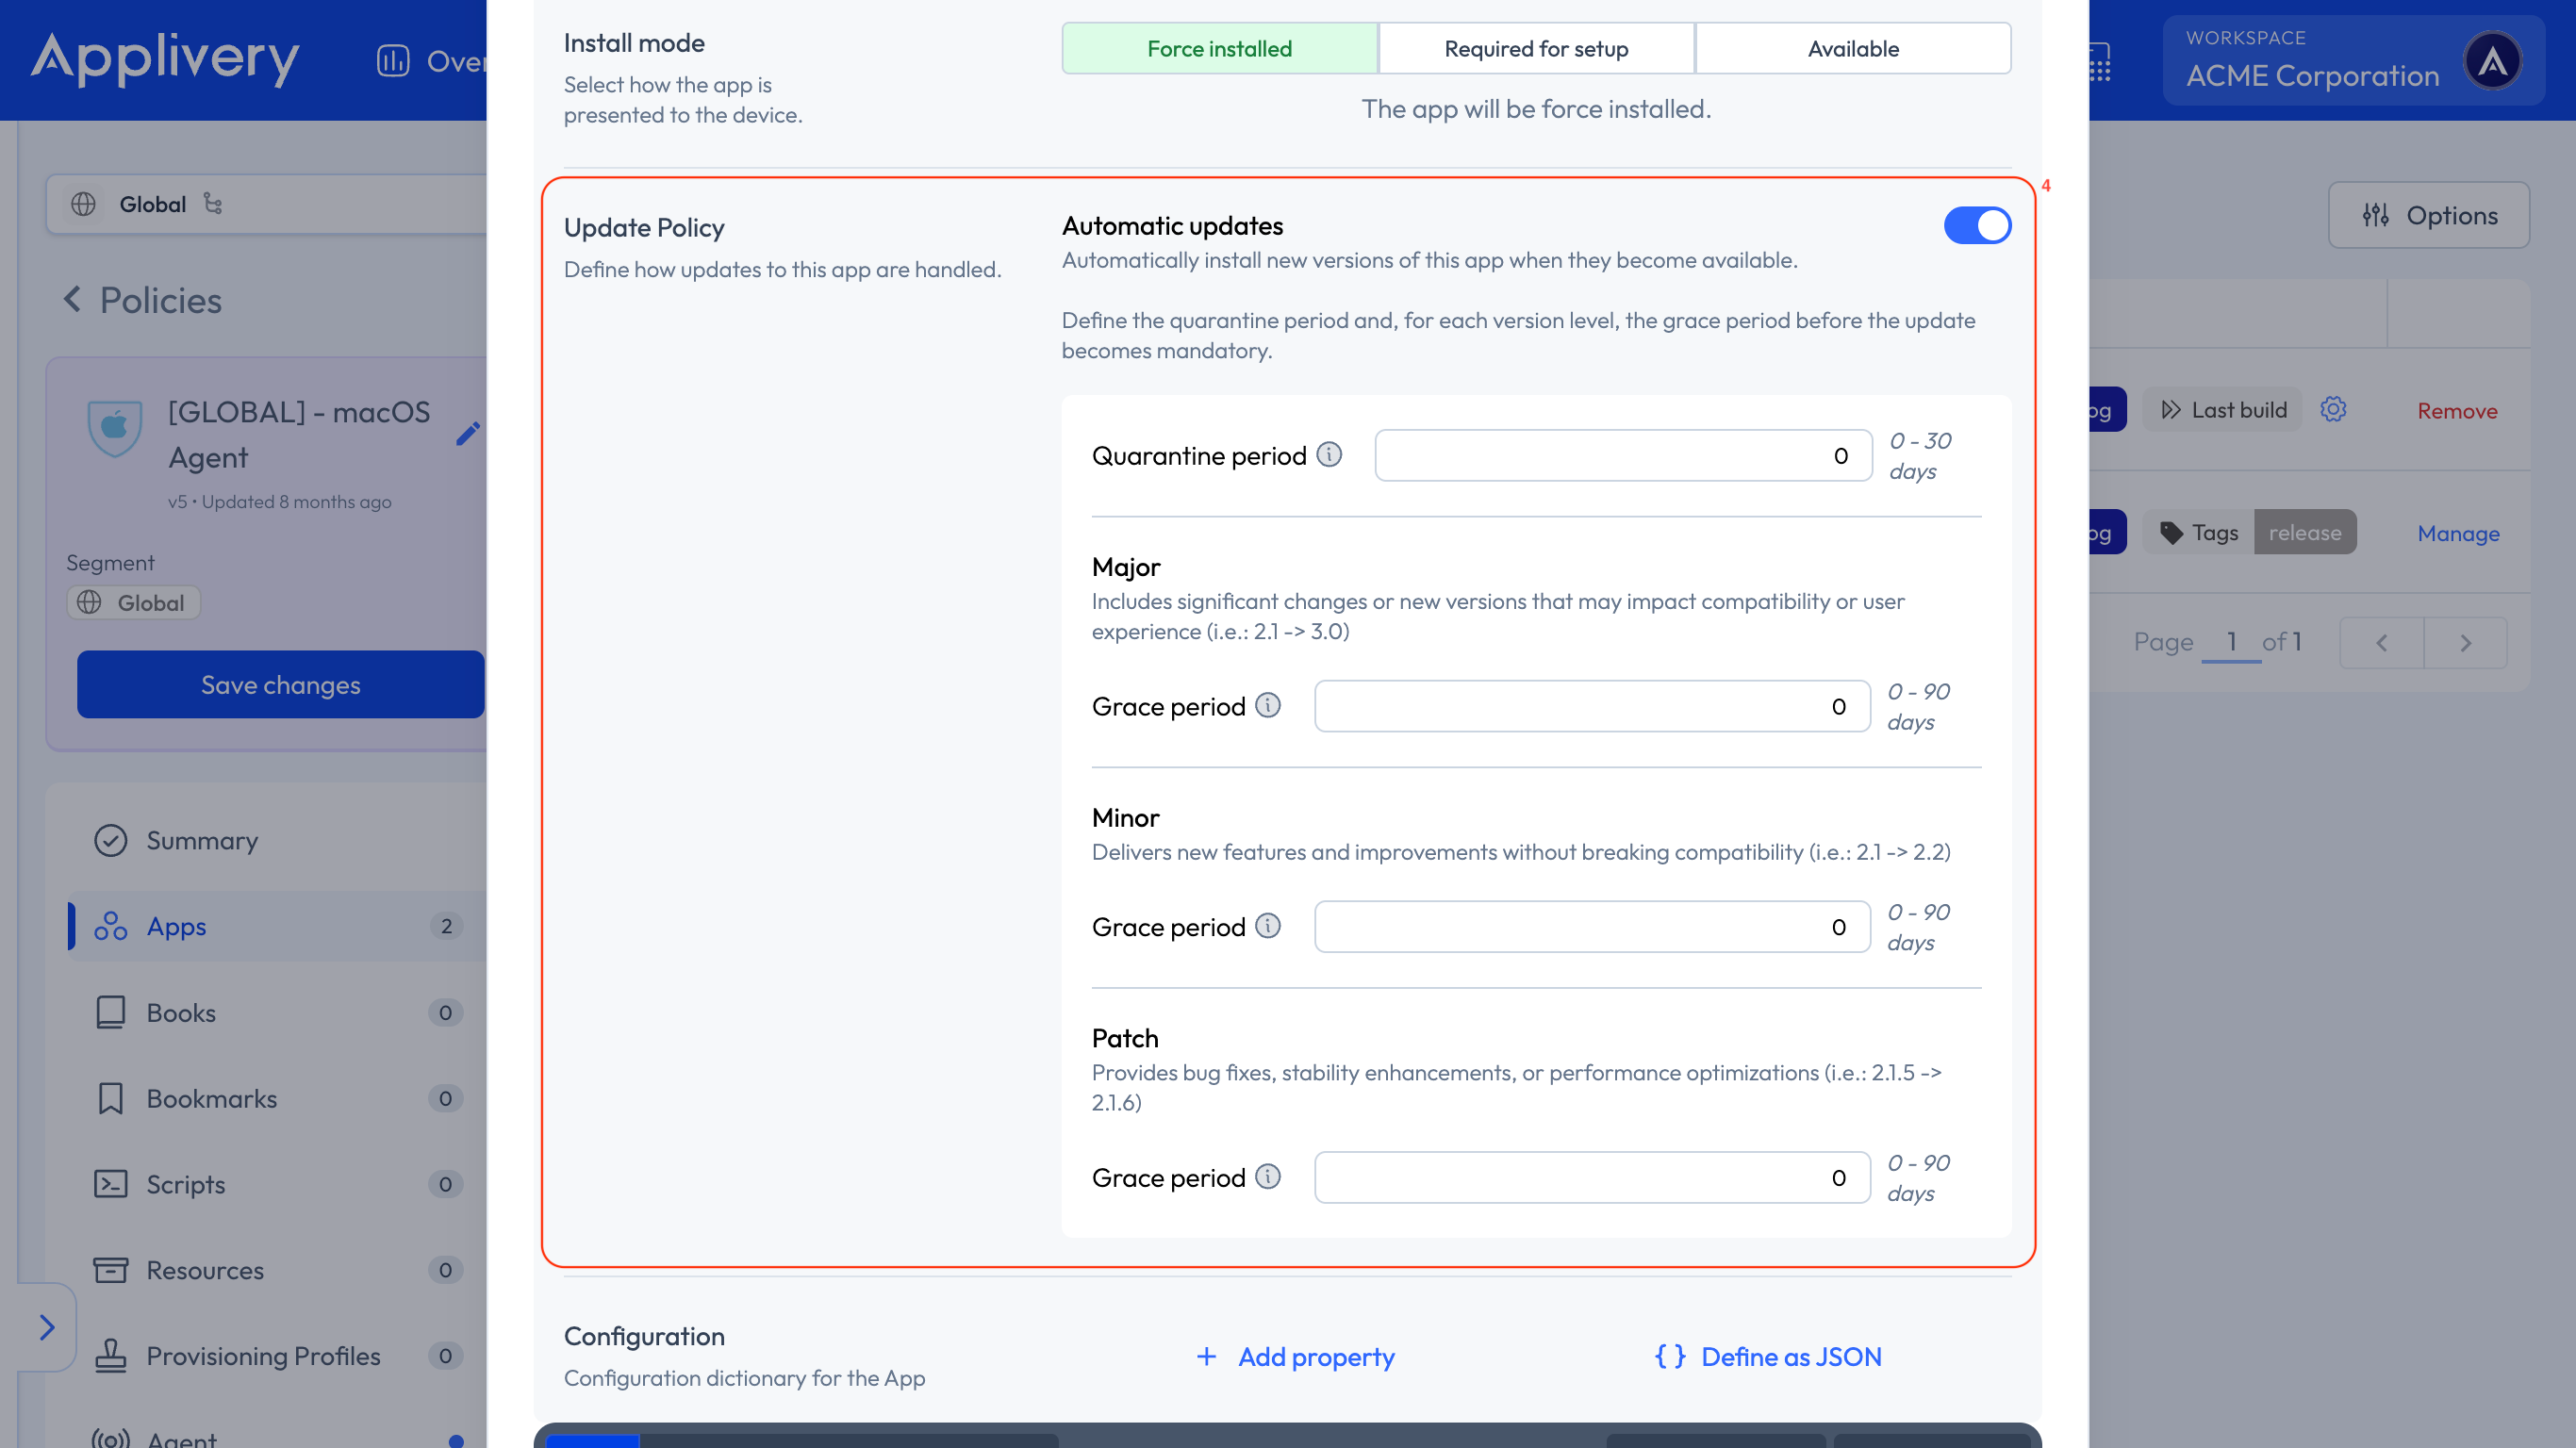Open the Major grace period info icon

(1268, 706)
